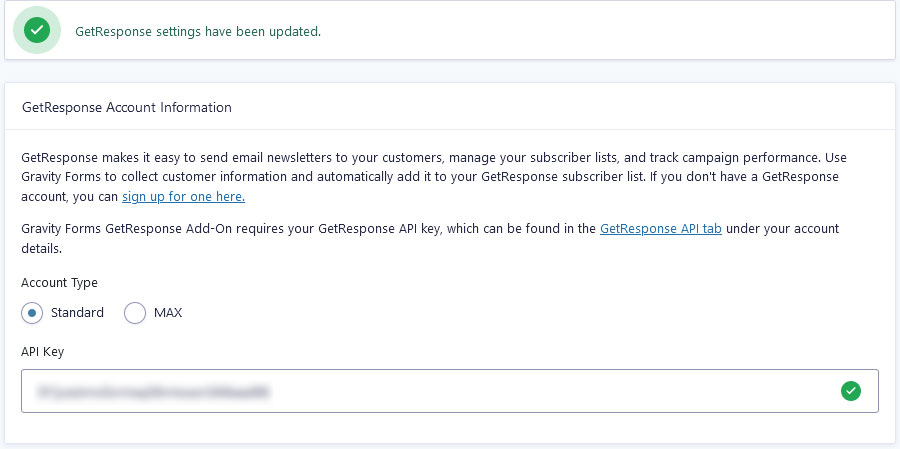Viewport: 900px width, 449px height.
Task: Click "account, you can" text before signup link
Action: [x=70, y=197]
